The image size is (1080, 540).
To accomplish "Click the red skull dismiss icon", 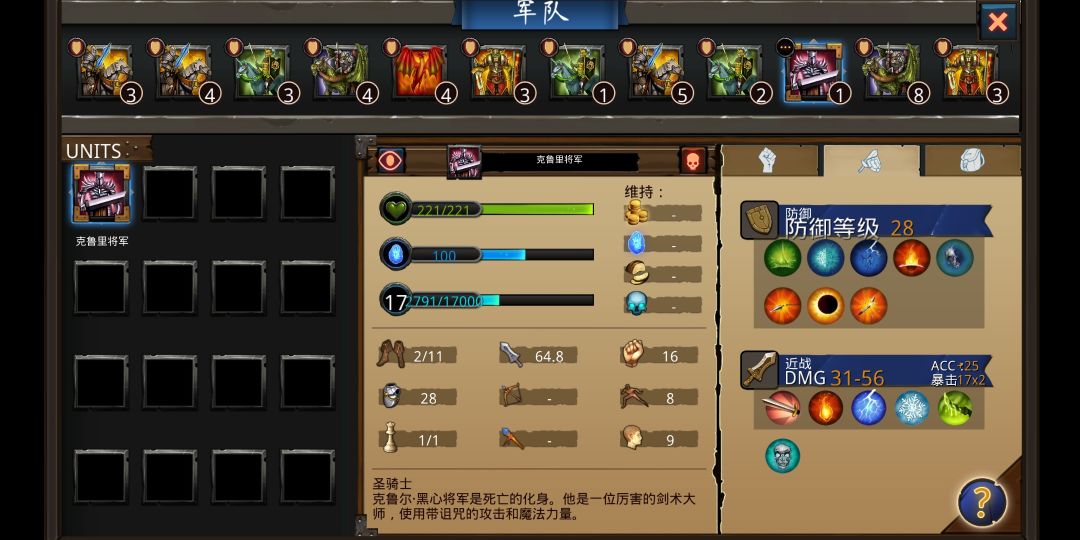I will [693, 160].
